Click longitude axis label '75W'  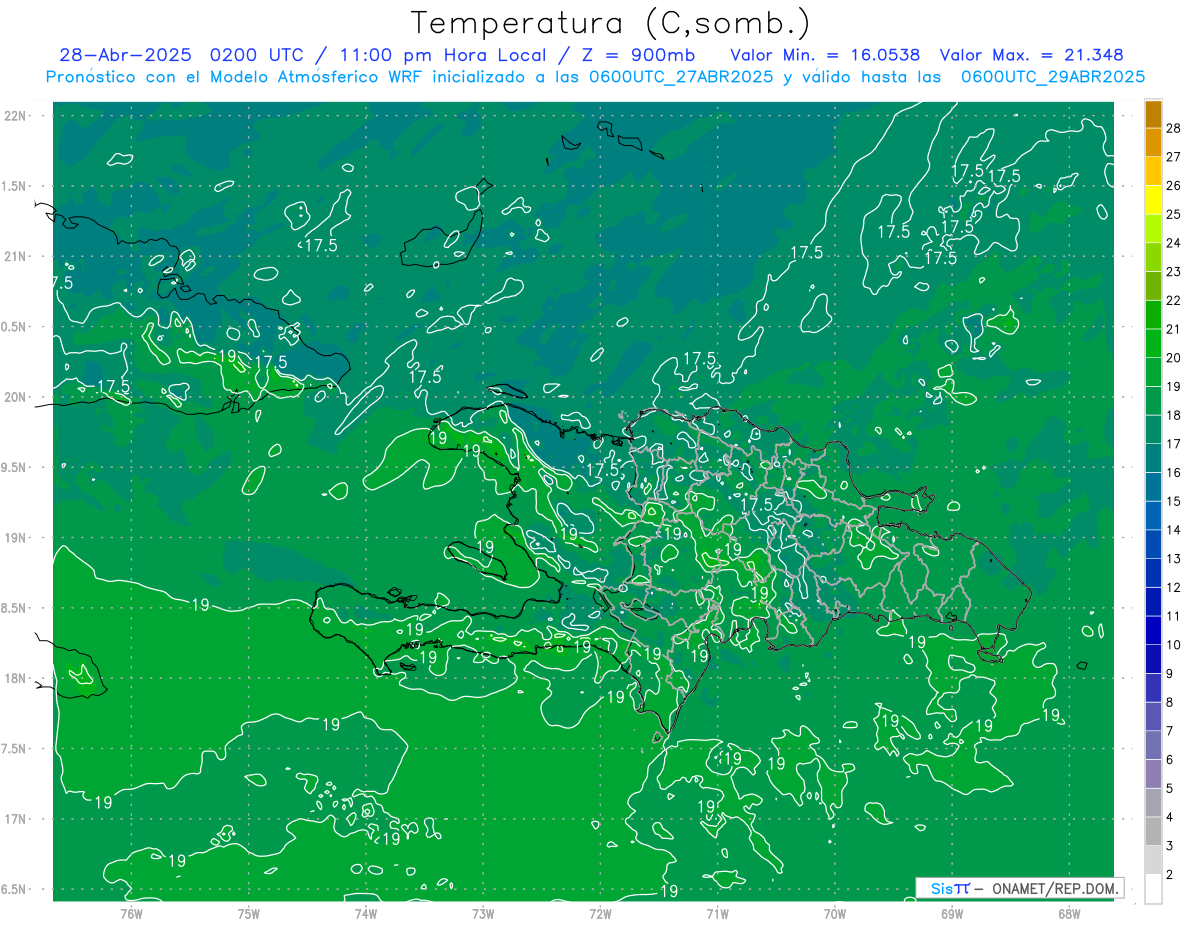click(x=249, y=913)
